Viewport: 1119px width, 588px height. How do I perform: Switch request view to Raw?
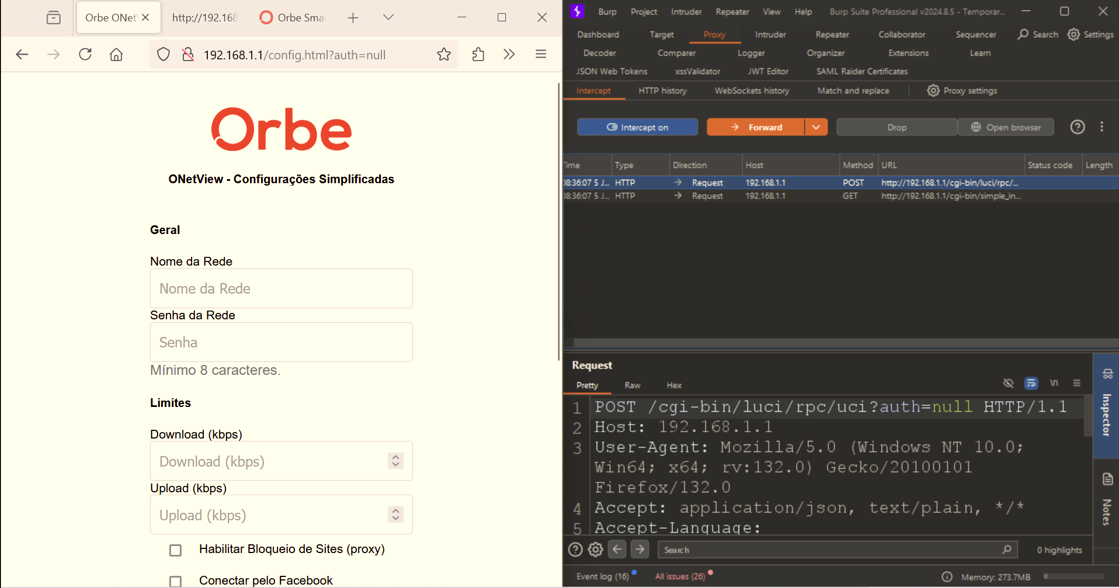[632, 385]
